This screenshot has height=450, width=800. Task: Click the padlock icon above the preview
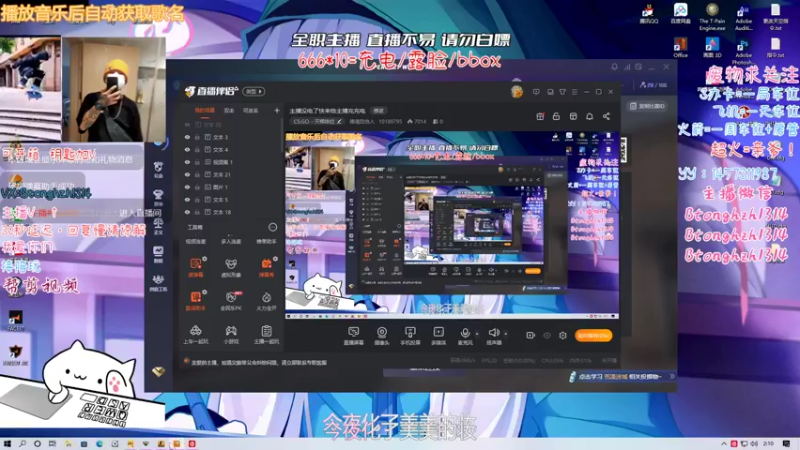click(x=556, y=116)
